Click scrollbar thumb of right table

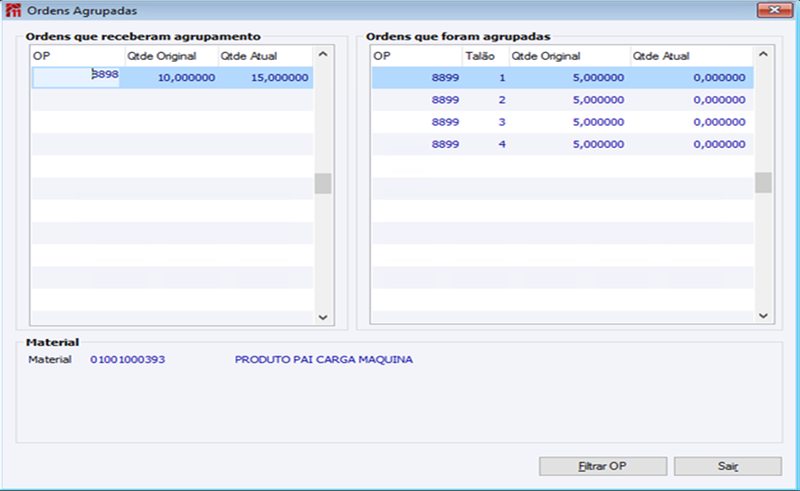coord(763,183)
